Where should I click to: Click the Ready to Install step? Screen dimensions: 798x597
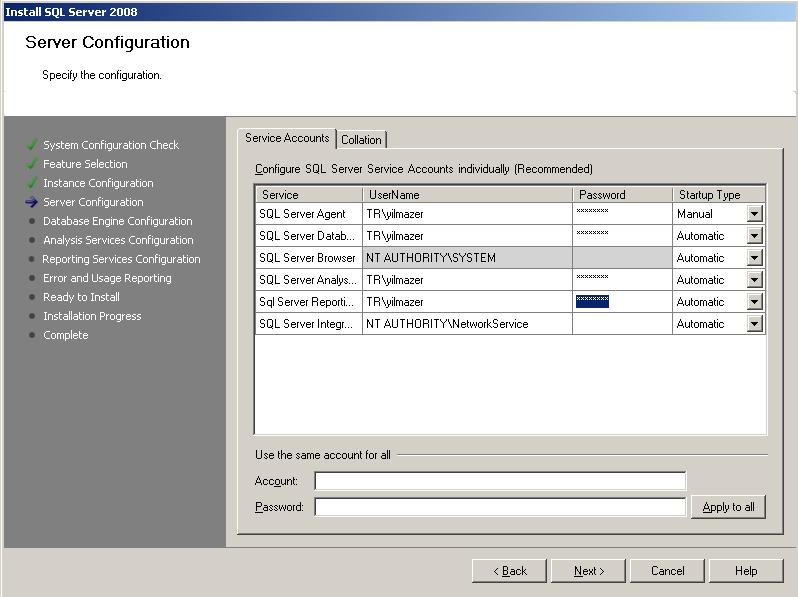pos(81,297)
